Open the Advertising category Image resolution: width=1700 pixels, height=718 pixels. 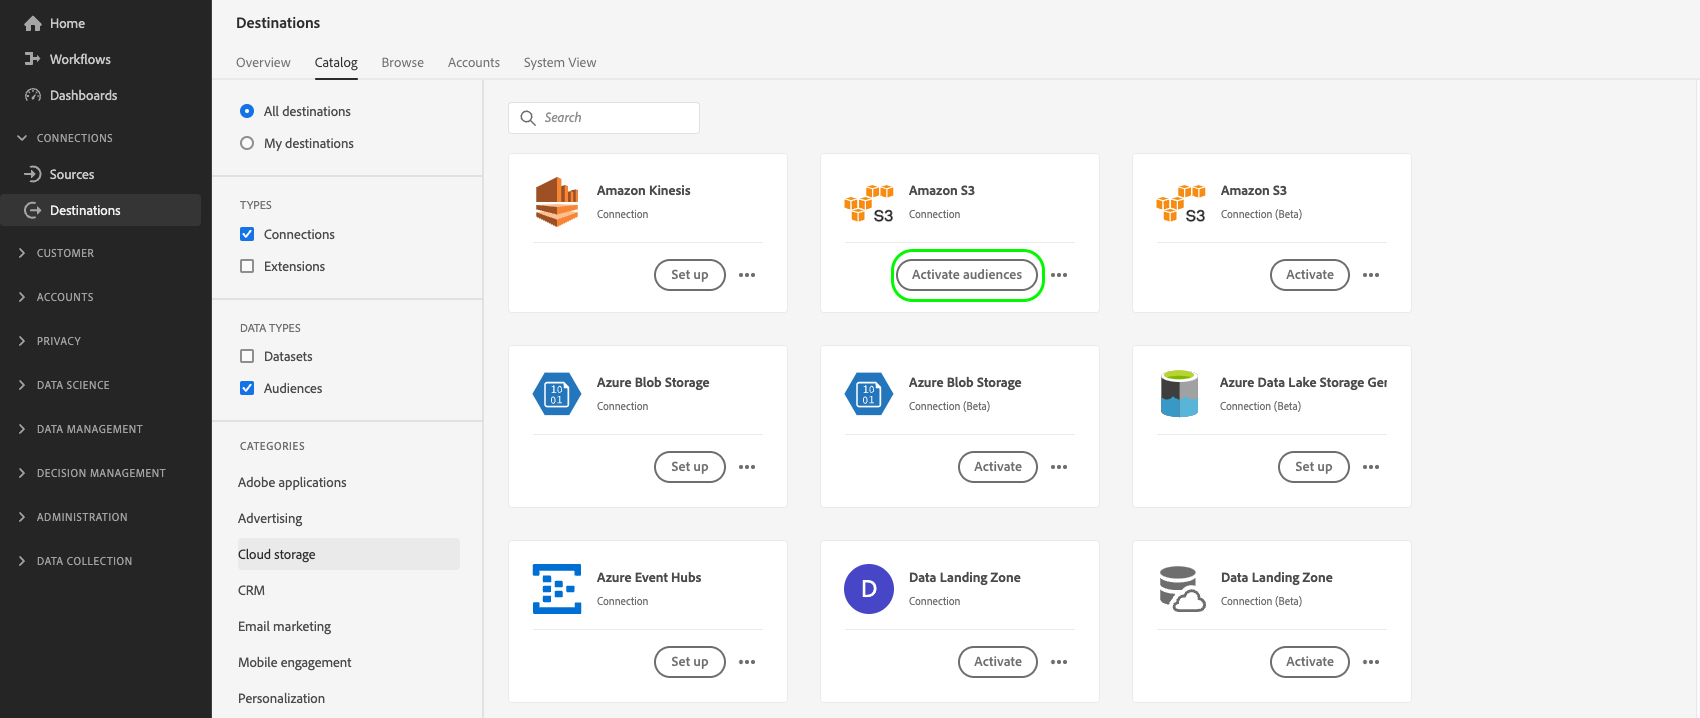270,518
